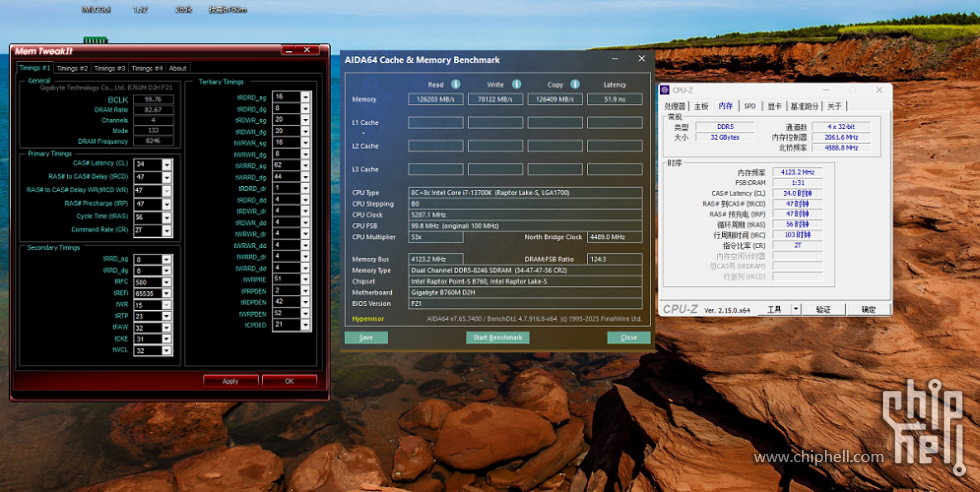Viewport: 980px width, 492px height.
Task: Click Apply in Mem TweakIt
Action: point(231,381)
